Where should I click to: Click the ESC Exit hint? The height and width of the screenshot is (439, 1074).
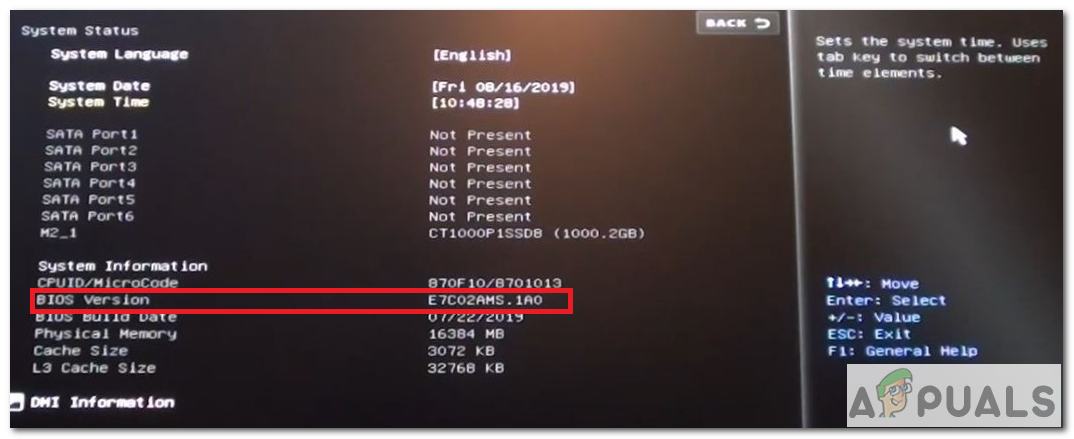point(869,334)
